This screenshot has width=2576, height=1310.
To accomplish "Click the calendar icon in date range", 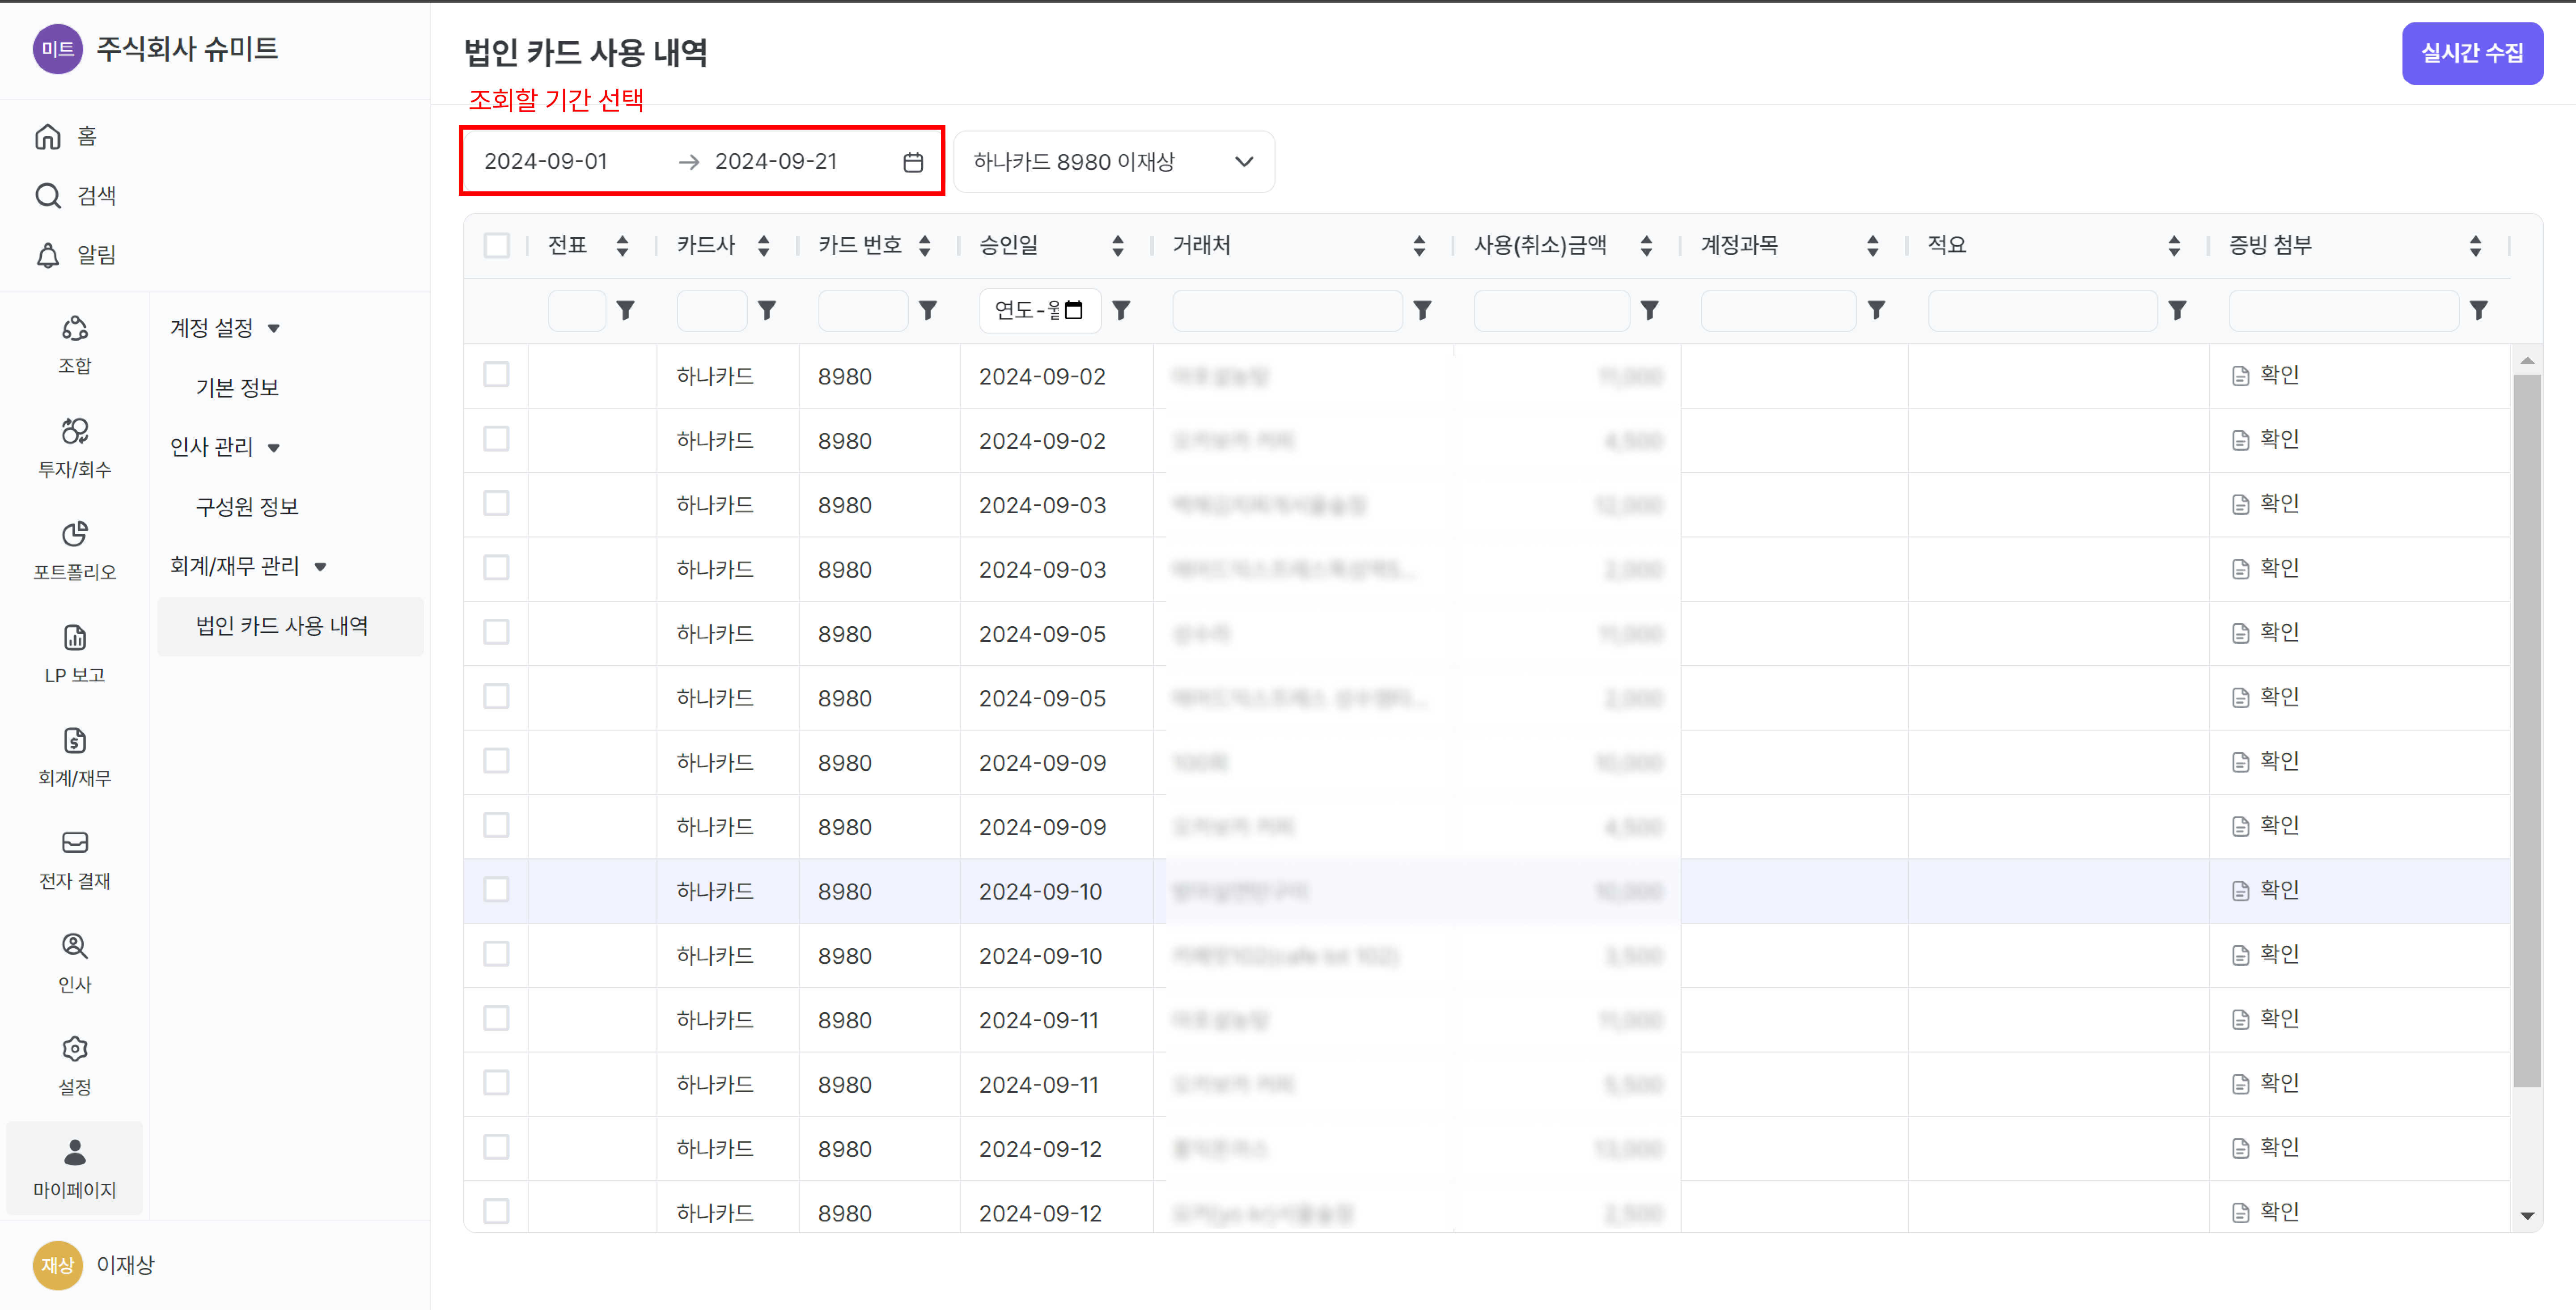I will point(913,162).
